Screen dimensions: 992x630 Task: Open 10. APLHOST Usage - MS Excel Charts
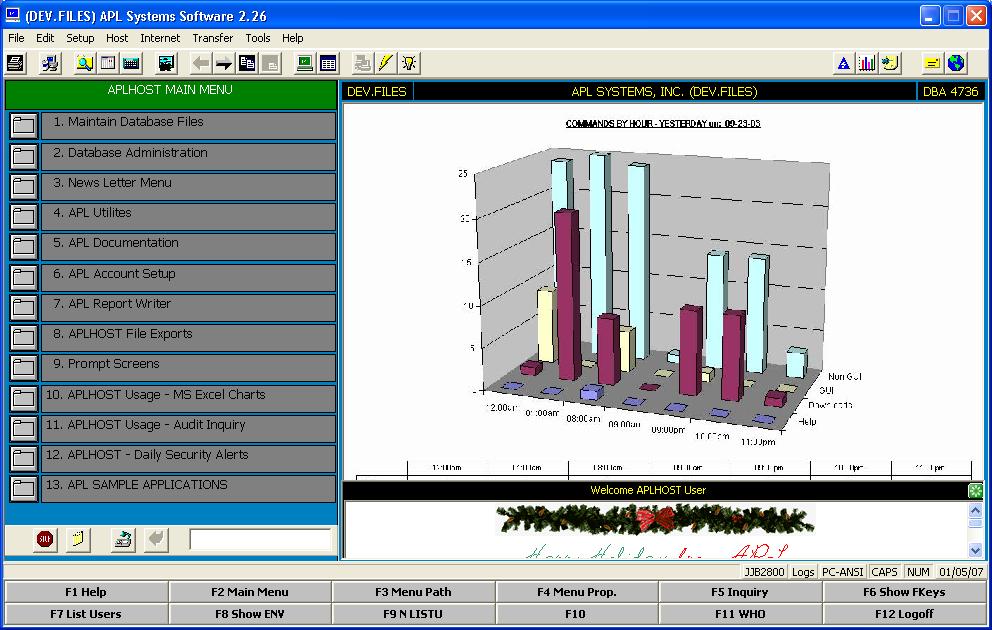point(188,398)
